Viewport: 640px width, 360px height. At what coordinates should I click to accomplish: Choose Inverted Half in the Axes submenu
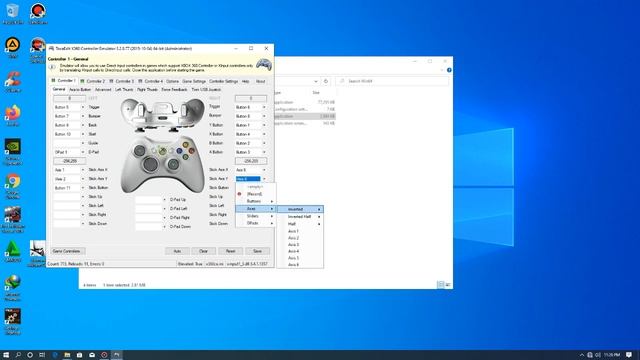[300, 216]
